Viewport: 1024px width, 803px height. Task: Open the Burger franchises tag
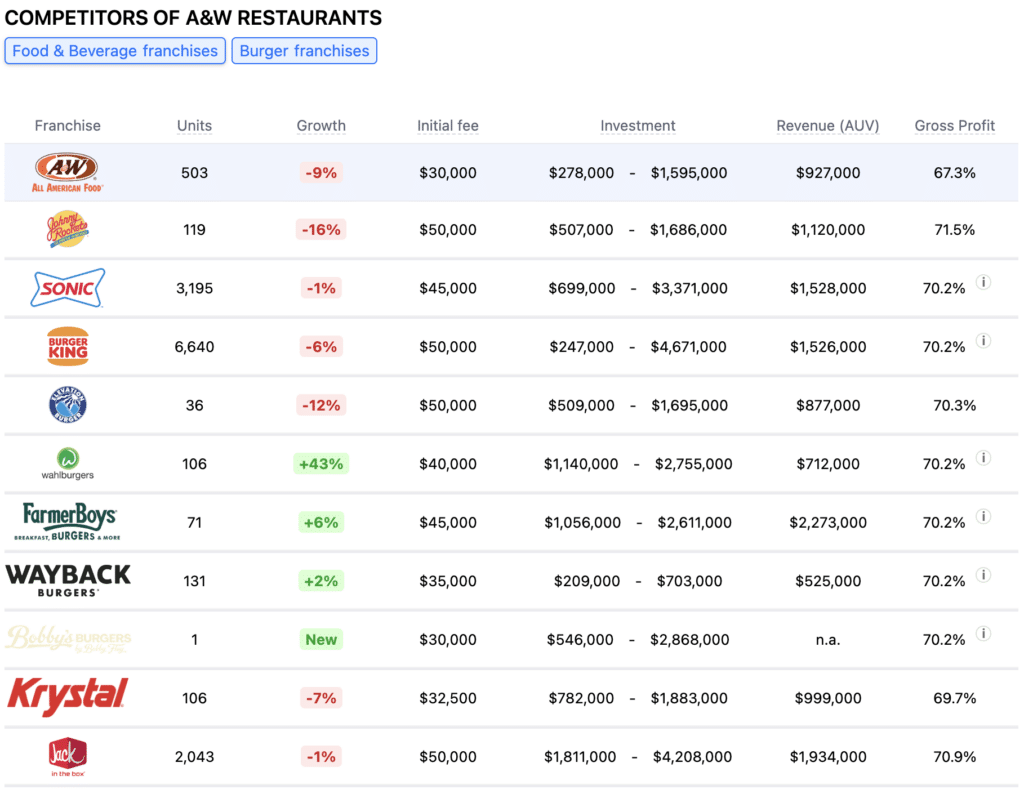click(304, 51)
